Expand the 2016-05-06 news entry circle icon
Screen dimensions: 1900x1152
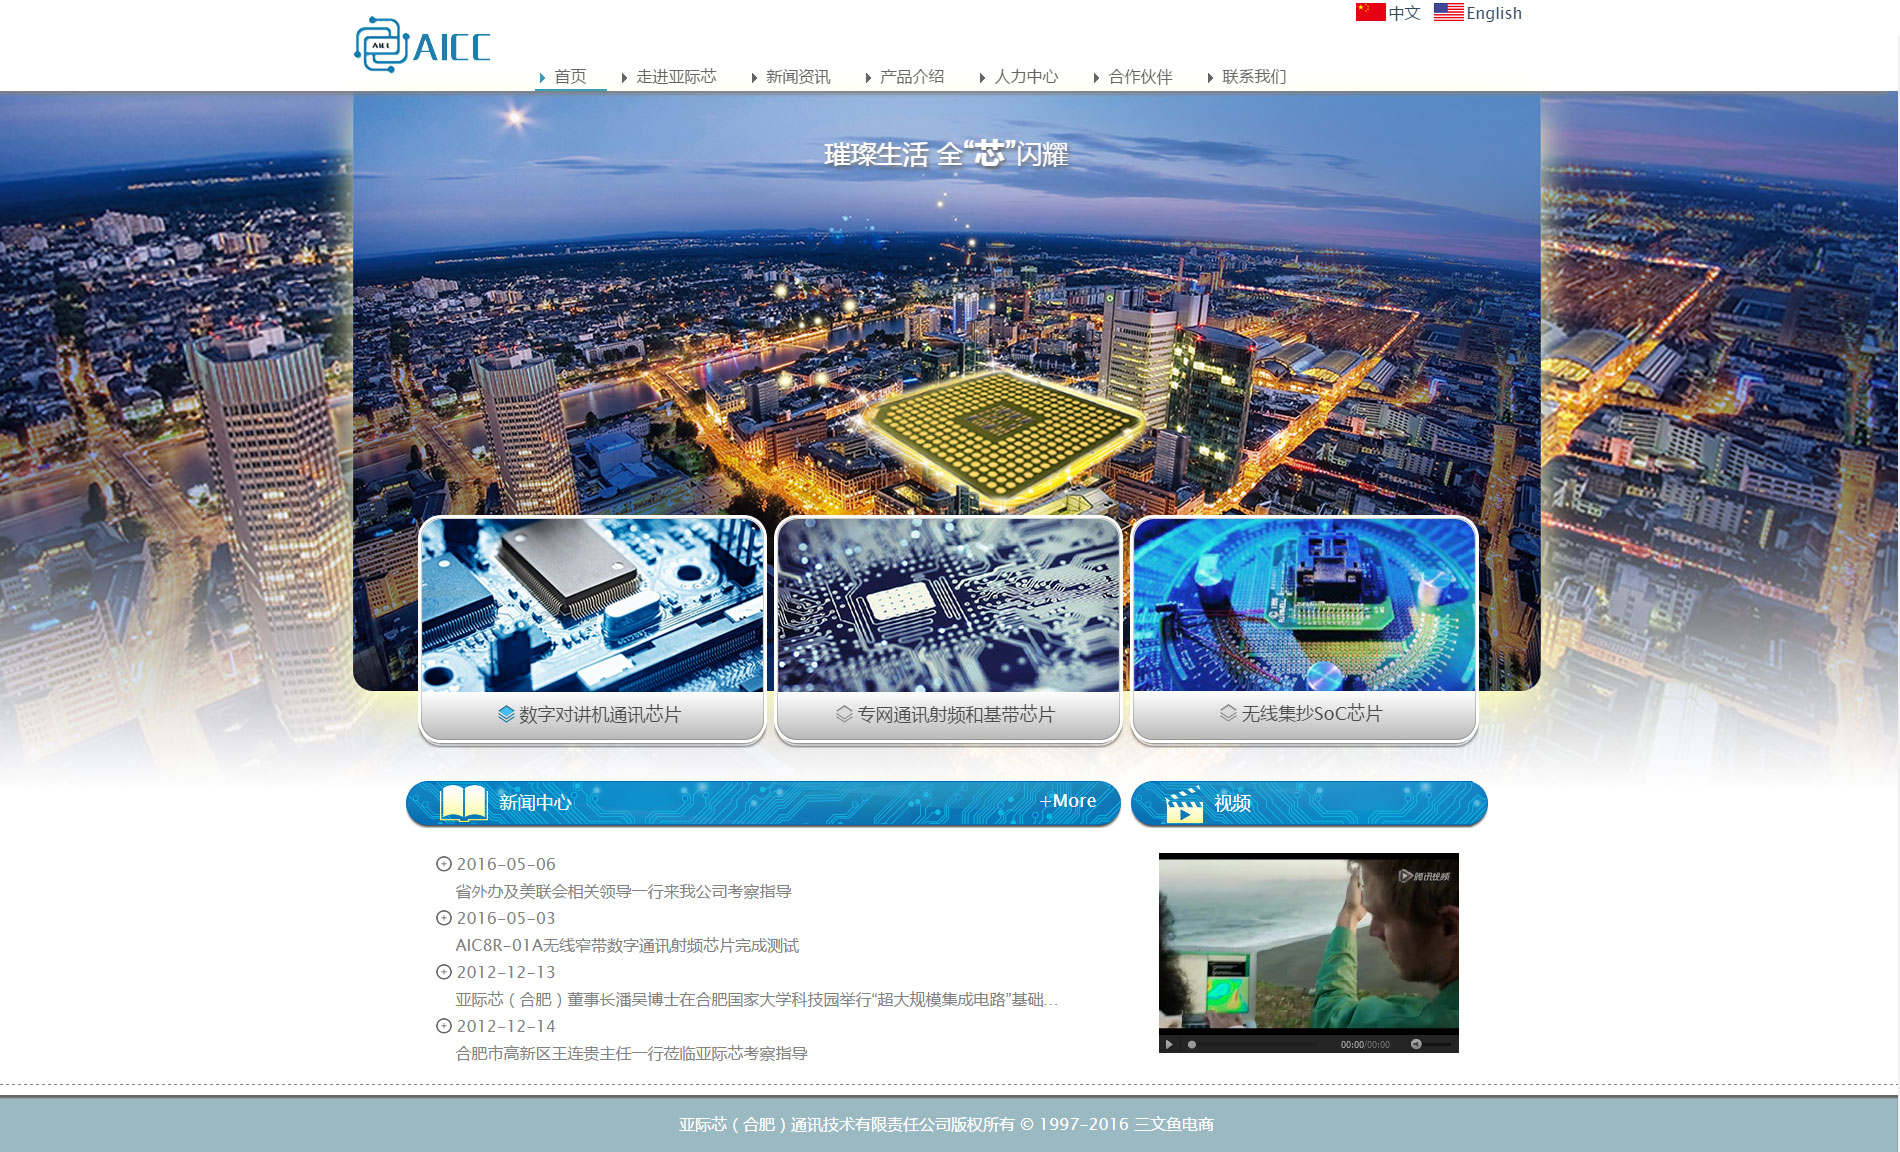click(444, 864)
